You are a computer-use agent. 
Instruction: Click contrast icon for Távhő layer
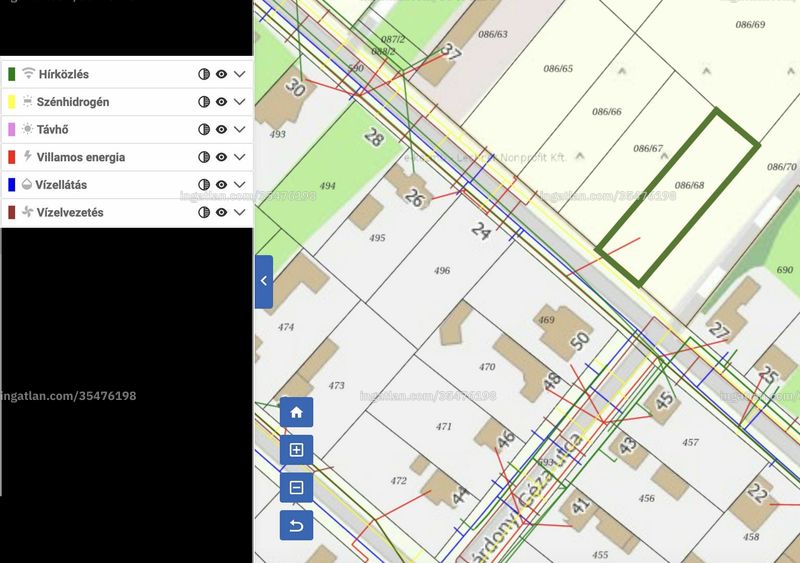pyautogui.click(x=204, y=129)
